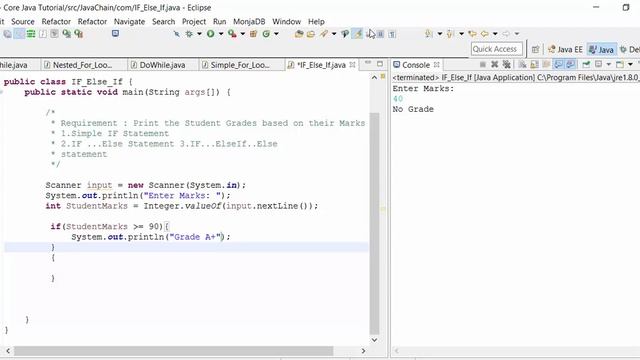
Task: Toggle Scroll Lock in Console
Action: coord(534,64)
